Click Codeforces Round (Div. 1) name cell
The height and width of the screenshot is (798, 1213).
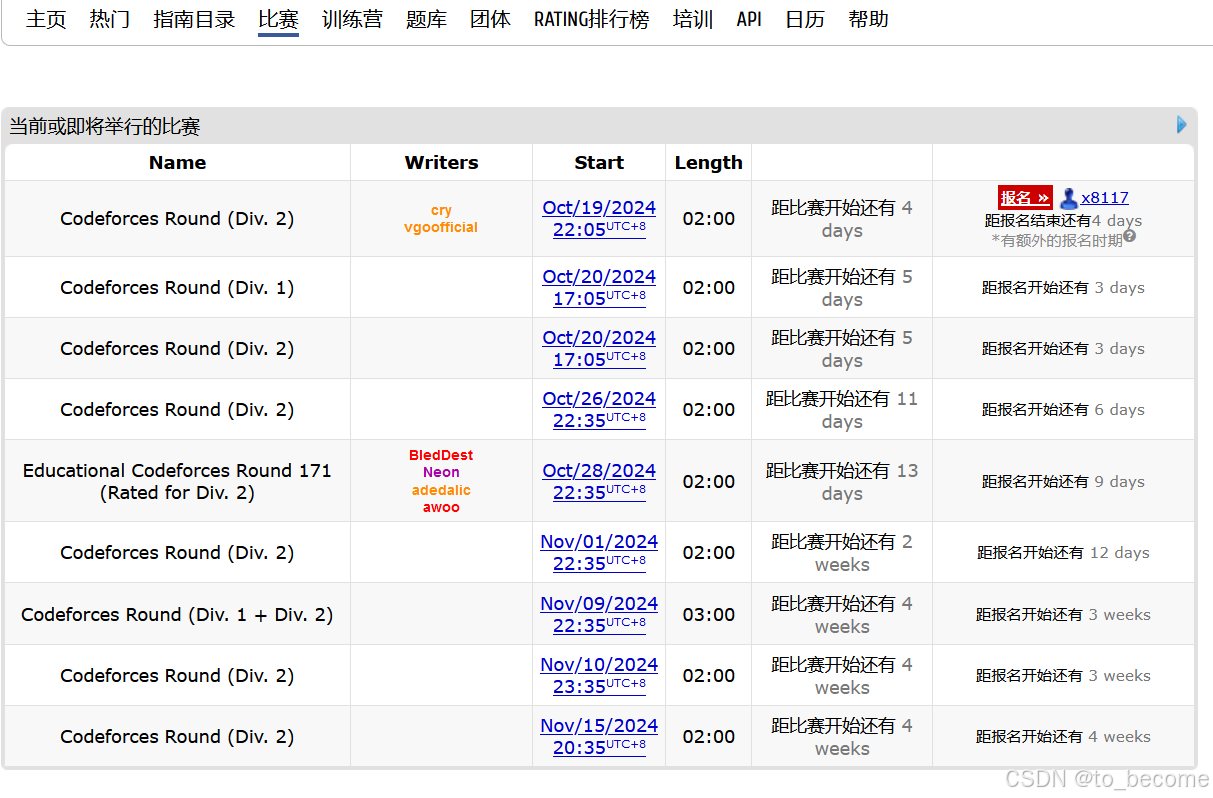[177, 287]
